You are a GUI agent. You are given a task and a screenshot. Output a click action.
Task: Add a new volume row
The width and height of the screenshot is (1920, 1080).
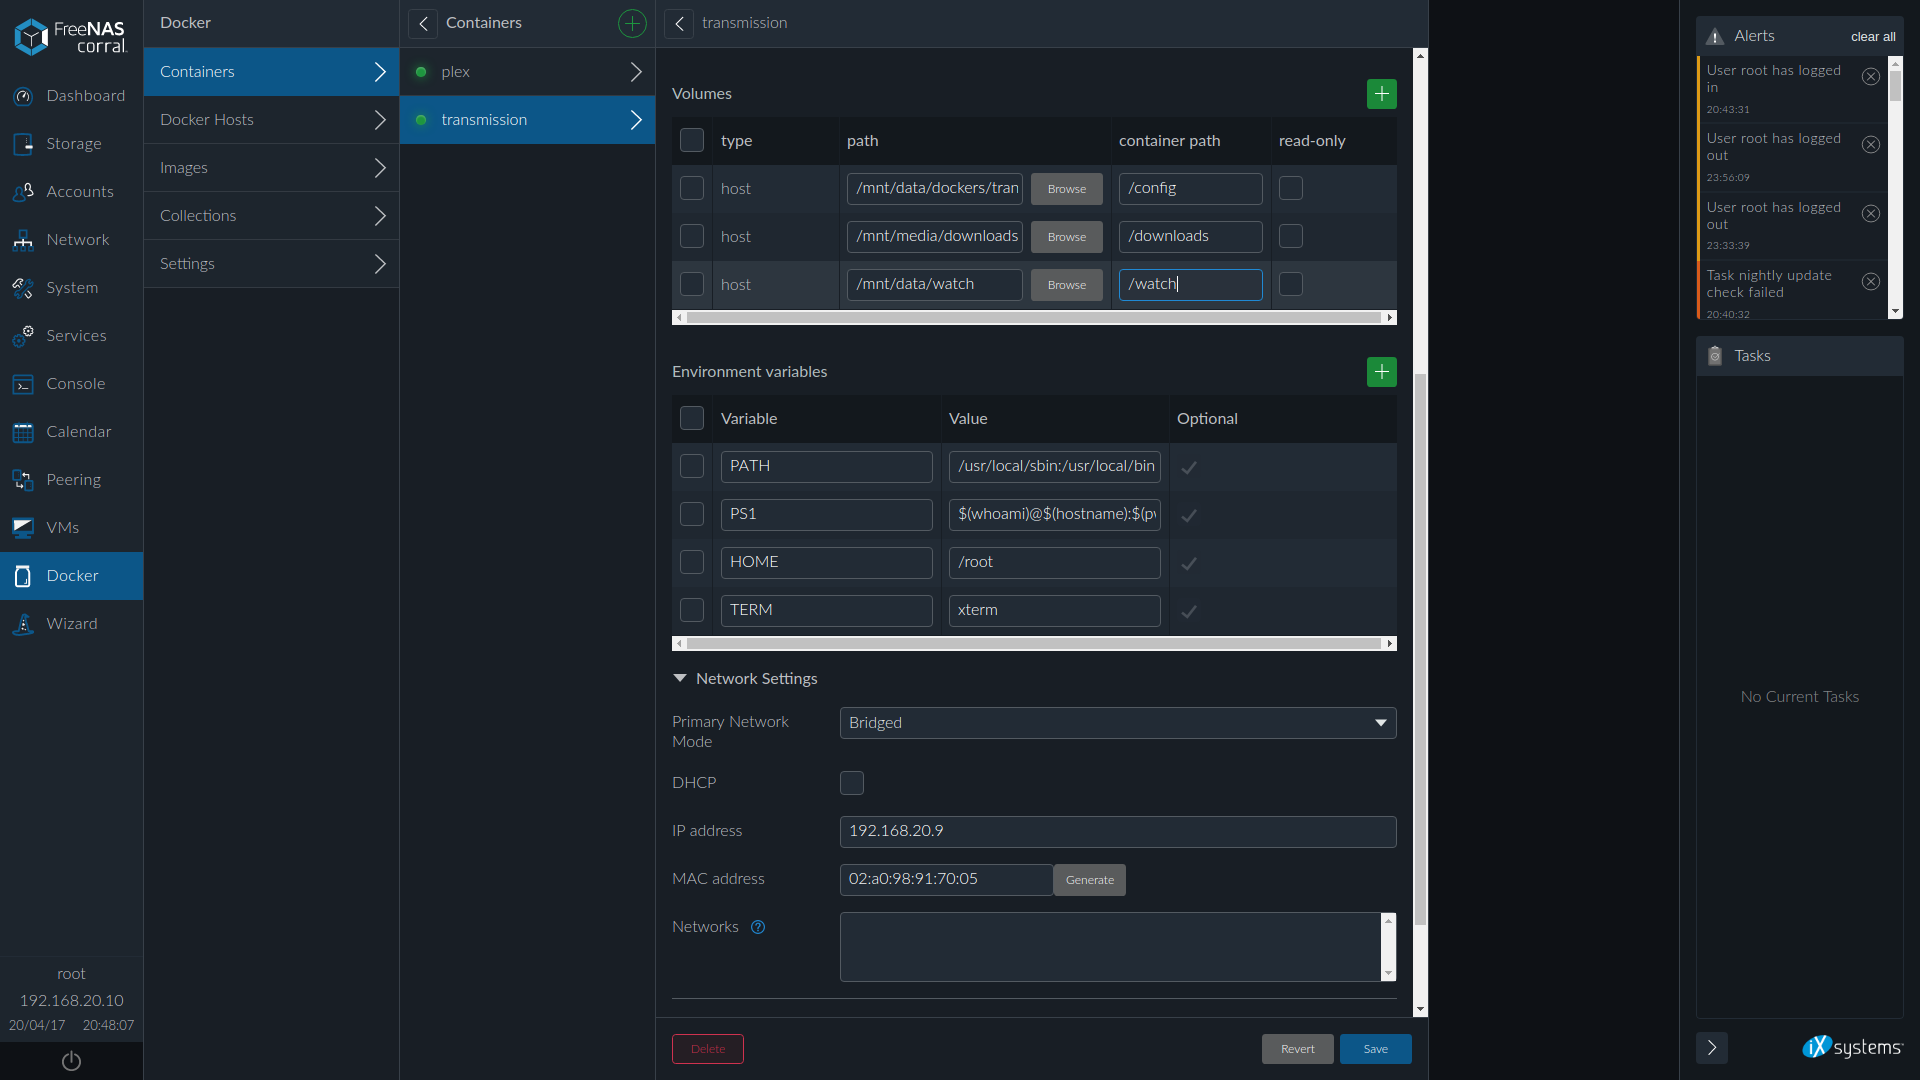pyautogui.click(x=1381, y=94)
